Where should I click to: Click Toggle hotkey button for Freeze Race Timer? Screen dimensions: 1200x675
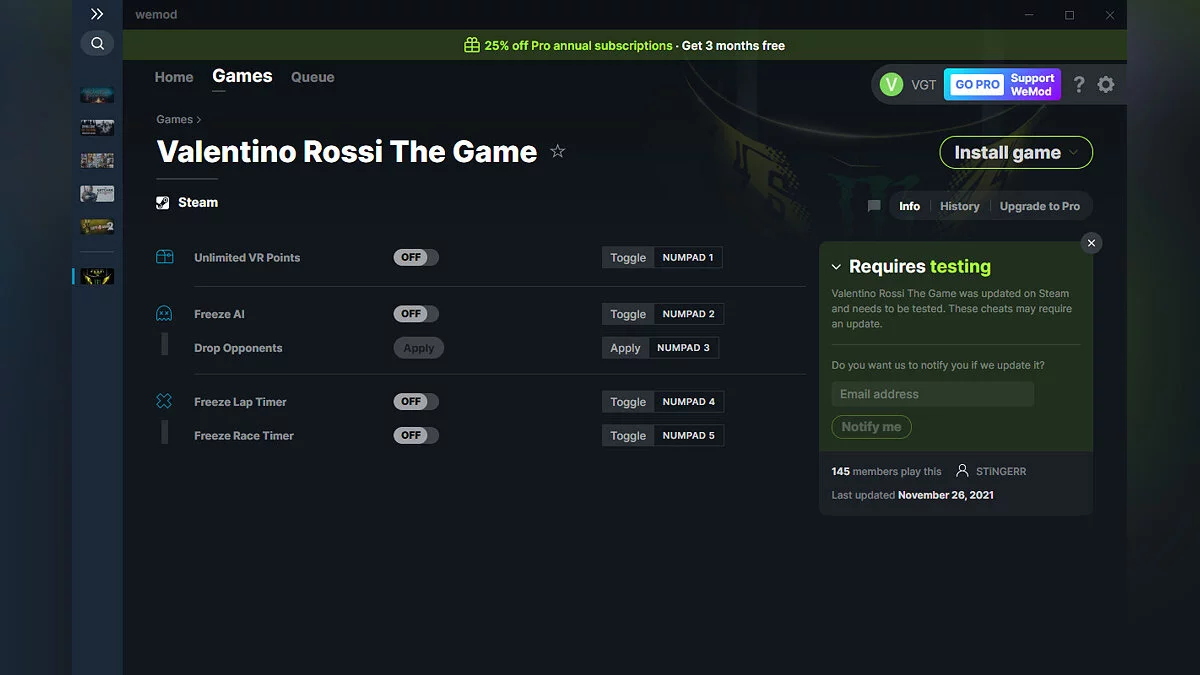pos(628,436)
